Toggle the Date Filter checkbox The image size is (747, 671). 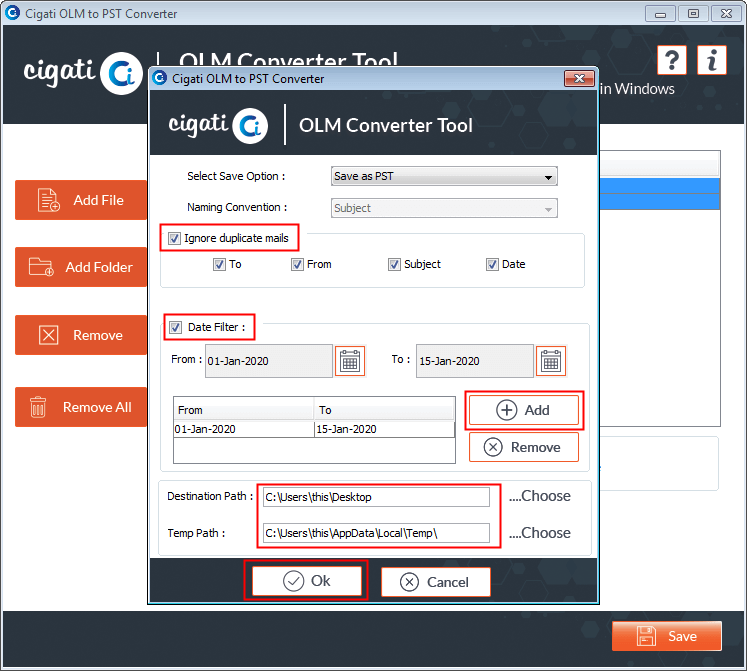click(x=175, y=327)
